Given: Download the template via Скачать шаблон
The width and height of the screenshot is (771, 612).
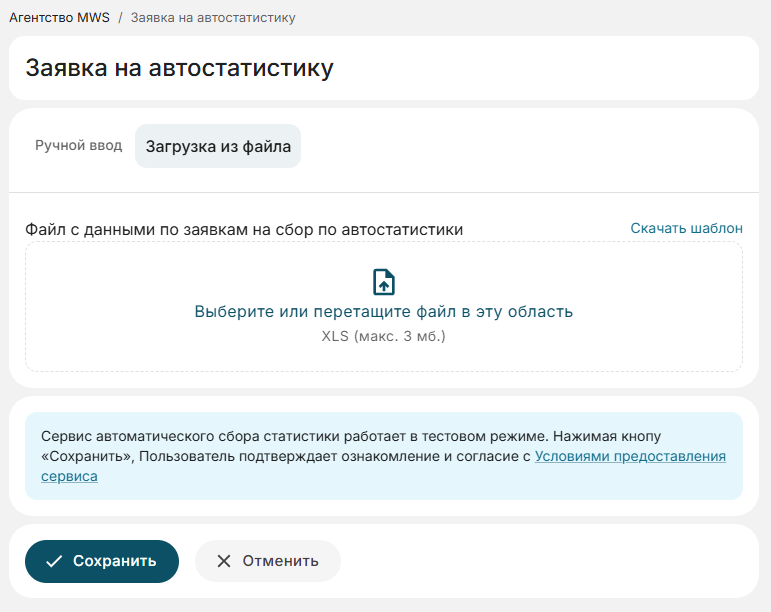Looking at the screenshot, I should coord(686,228).
